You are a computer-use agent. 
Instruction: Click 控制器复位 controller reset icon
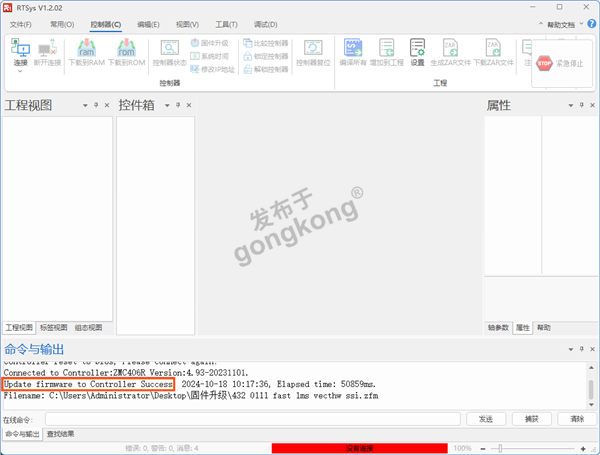coord(313,48)
